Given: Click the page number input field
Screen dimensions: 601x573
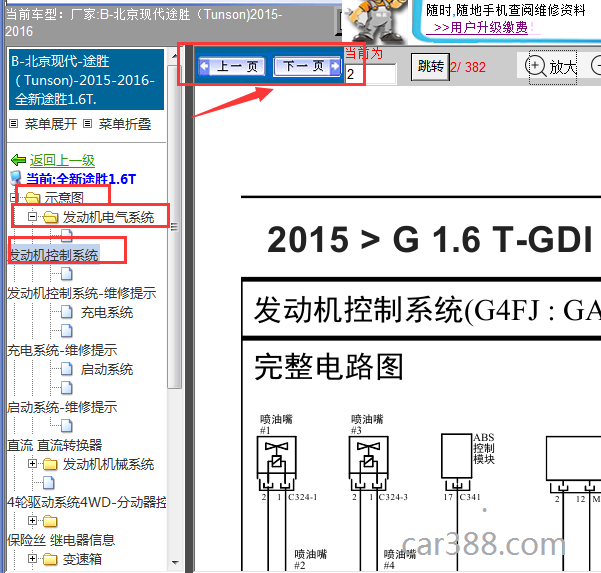Looking at the screenshot, I should click(x=371, y=74).
